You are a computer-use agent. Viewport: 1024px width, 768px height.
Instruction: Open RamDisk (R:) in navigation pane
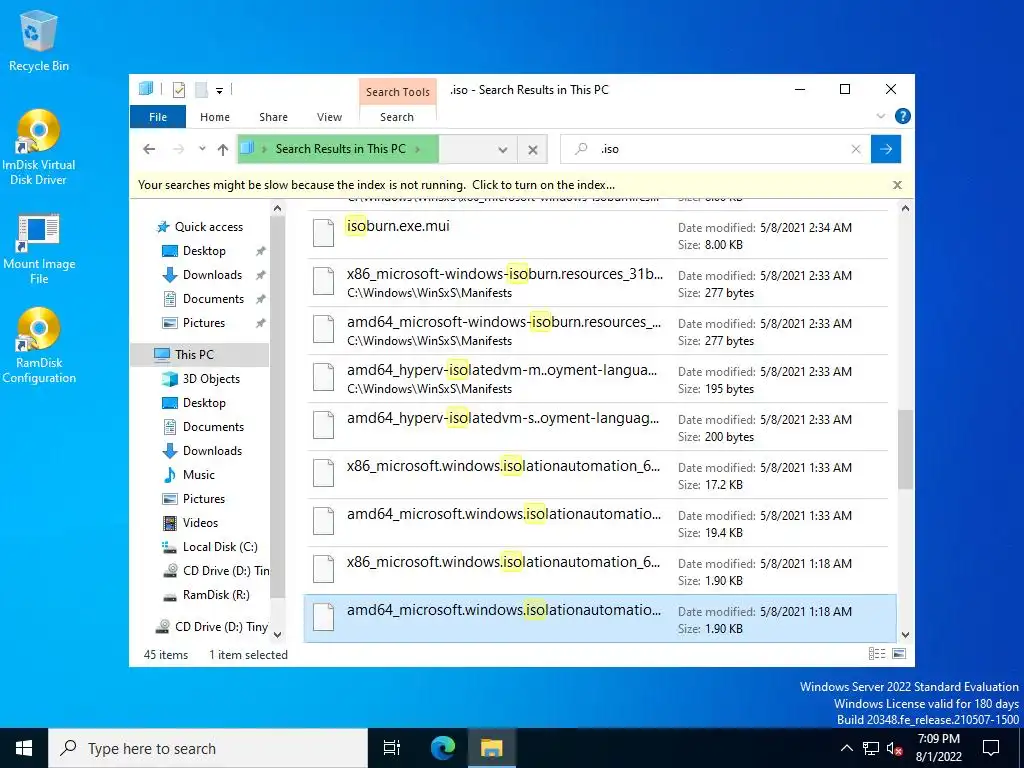(x=216, y=595)
